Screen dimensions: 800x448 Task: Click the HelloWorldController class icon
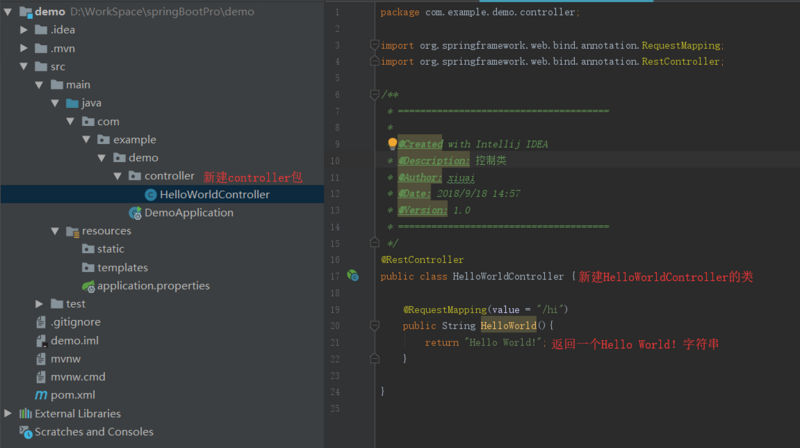(x=150, y=195)
